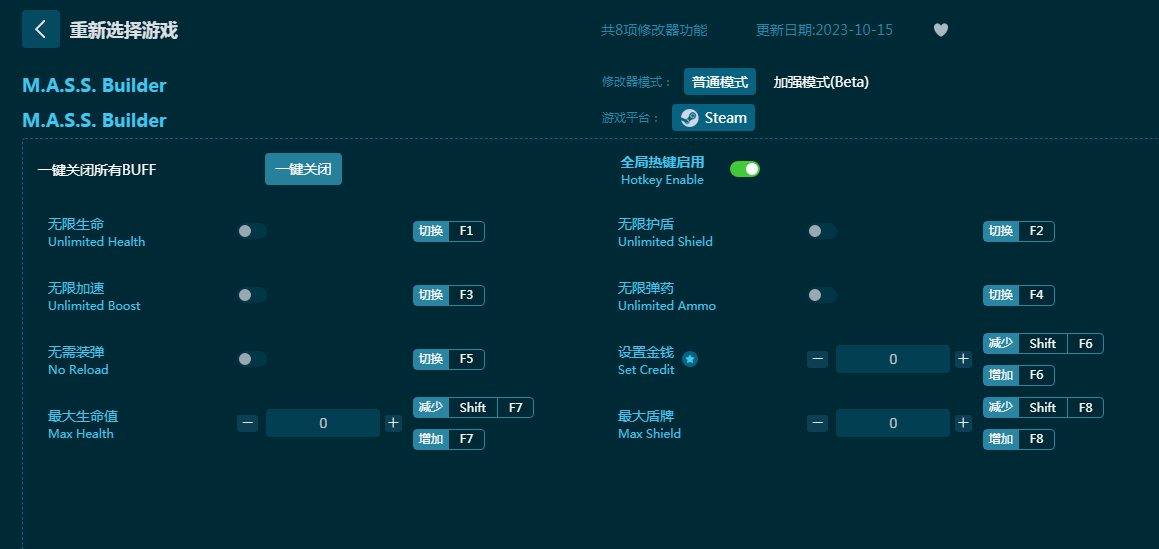Click the F2 toggle hotkey button
Image resolution: width=1159 pixels, height=549 pixels.
pos(1019,231)
